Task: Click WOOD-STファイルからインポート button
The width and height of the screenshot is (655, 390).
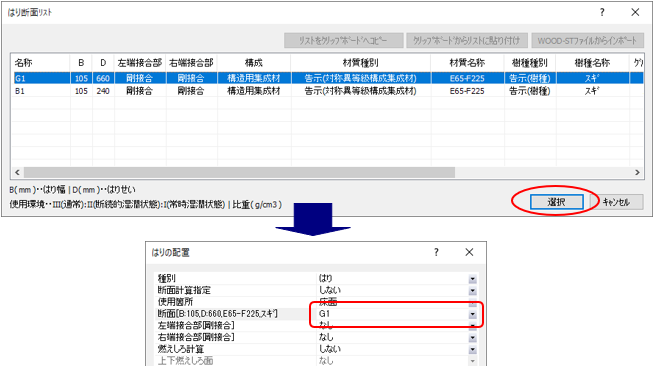Action: tap(587, 41)
